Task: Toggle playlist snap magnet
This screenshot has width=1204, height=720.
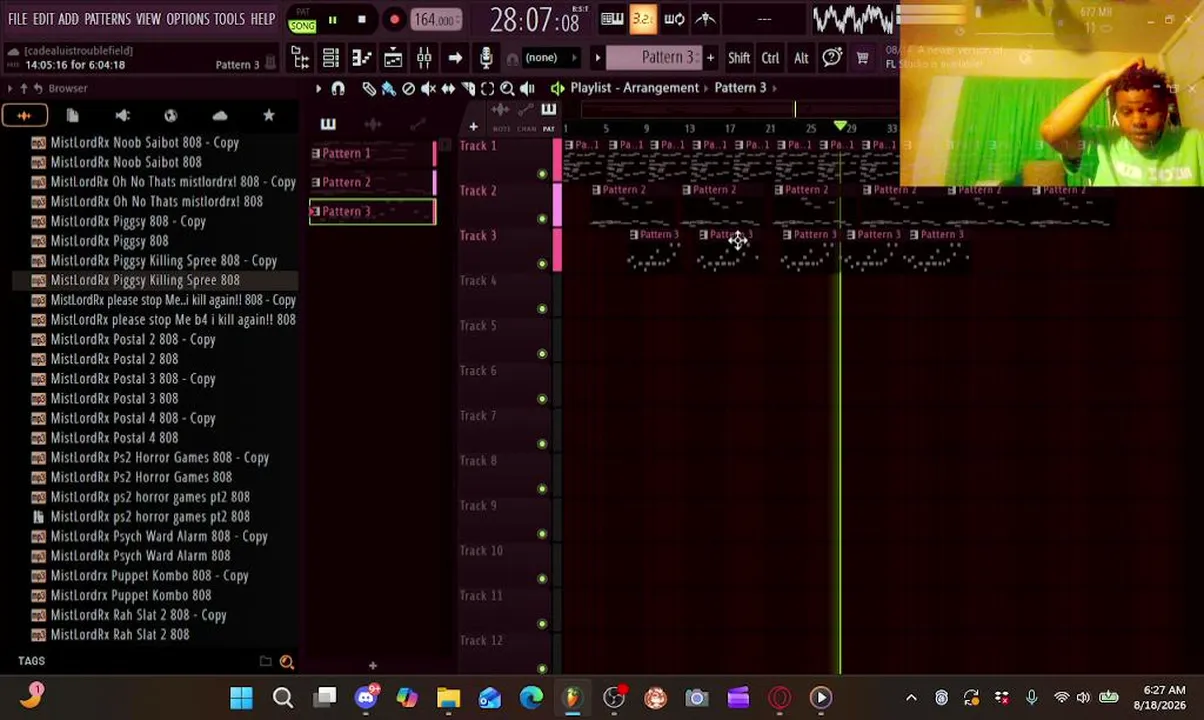Action: point(338,88)
